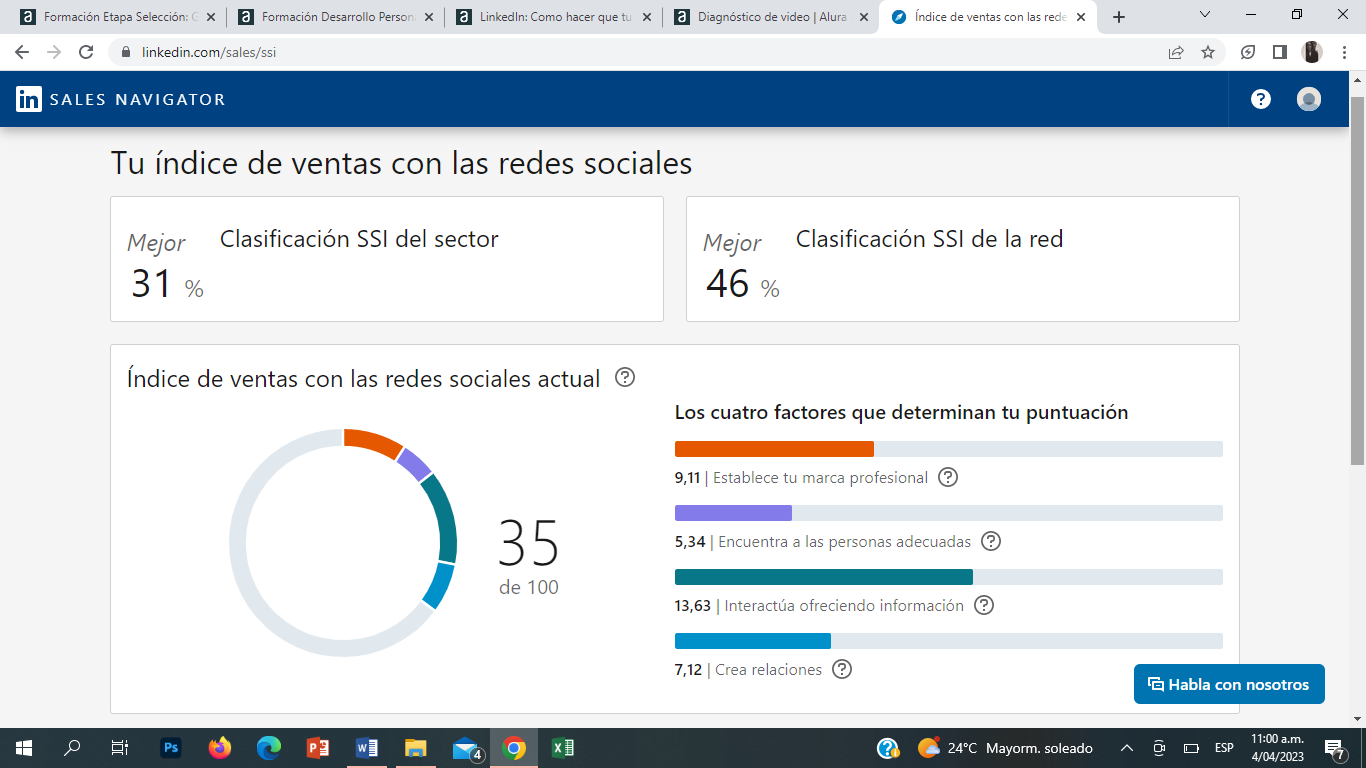Launch Photoshop from the taskbar

tap(171, 748)
